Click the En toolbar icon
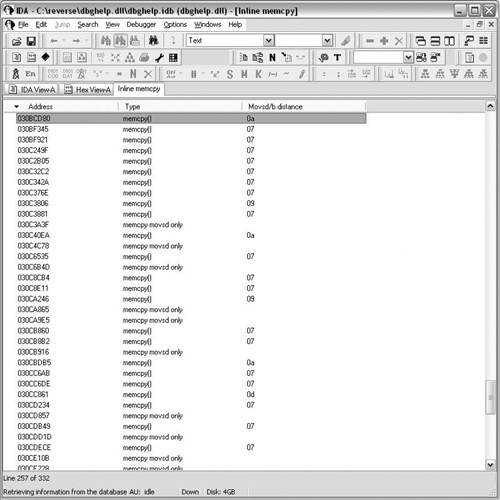This screenshot has width=500, height=500. tap(30, 74)
